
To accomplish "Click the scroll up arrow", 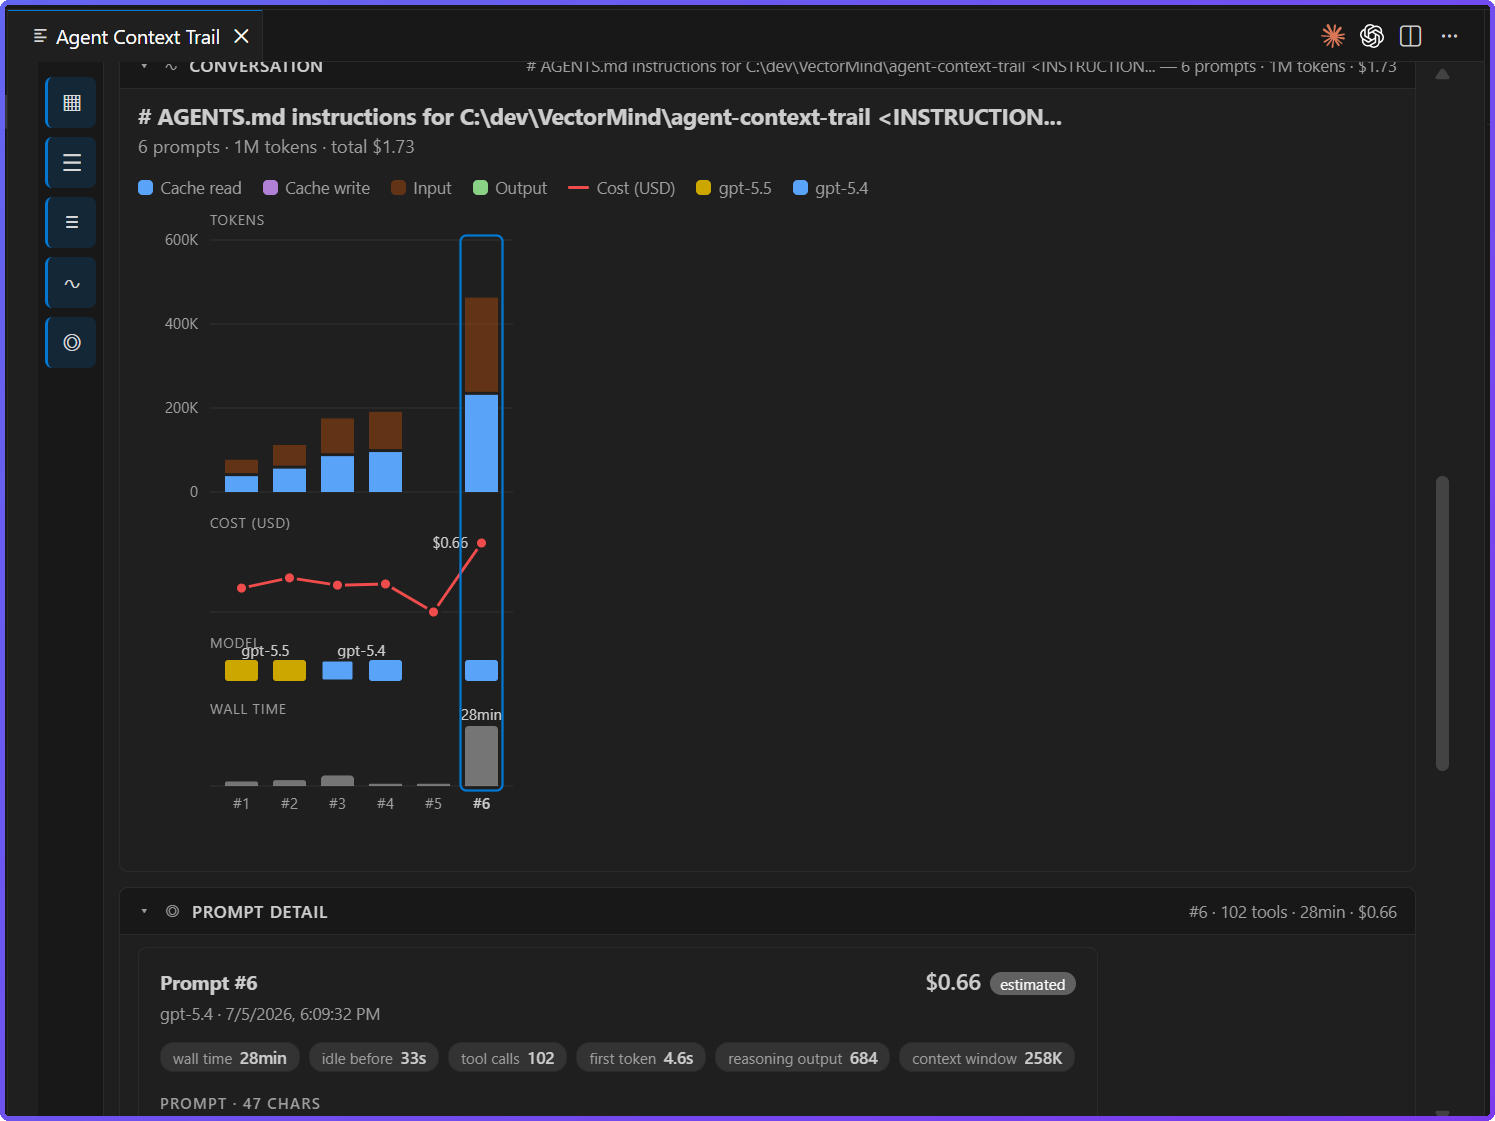I will tap(1442, 74).
